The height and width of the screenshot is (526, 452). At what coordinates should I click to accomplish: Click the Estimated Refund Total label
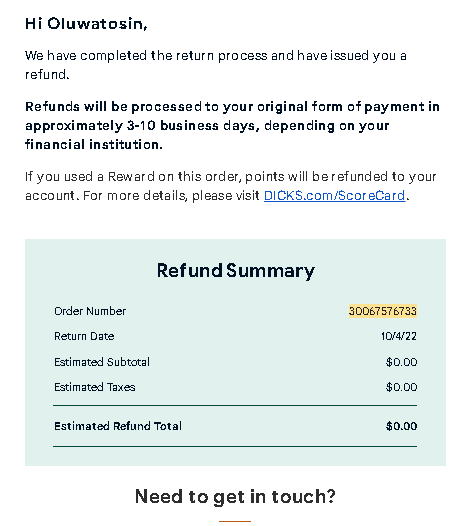tap(118, 426)
